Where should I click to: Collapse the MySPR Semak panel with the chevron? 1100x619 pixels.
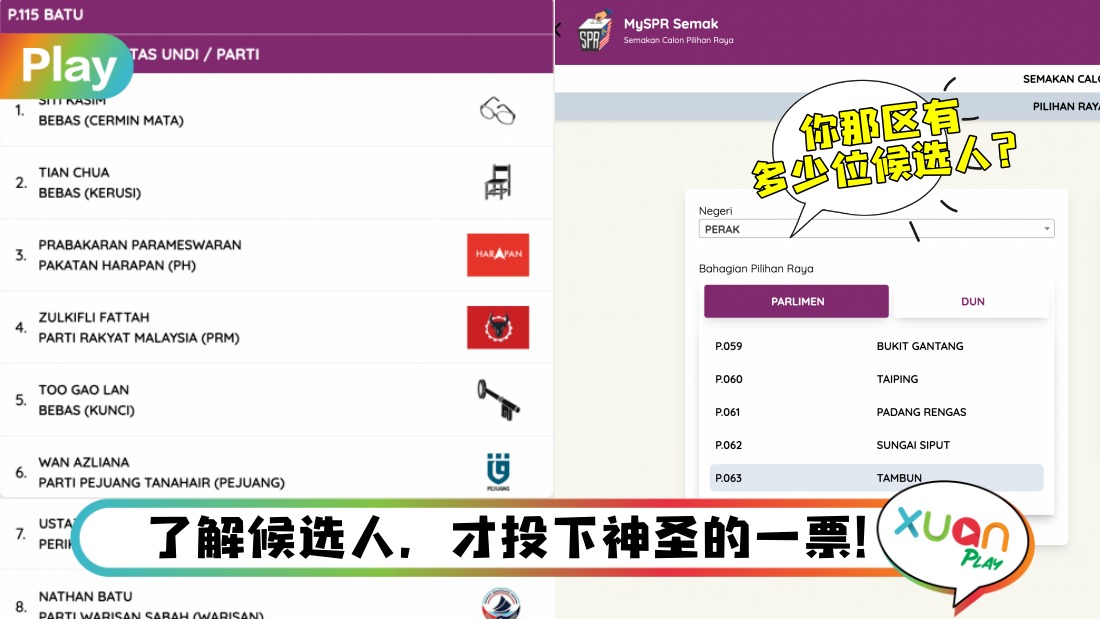coord(557,29)
